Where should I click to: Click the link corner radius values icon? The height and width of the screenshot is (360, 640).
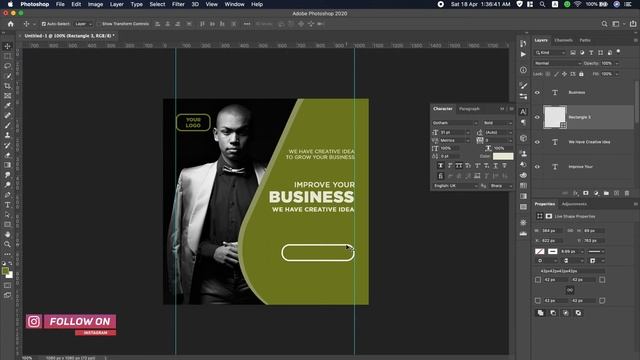tap(570, 290)
